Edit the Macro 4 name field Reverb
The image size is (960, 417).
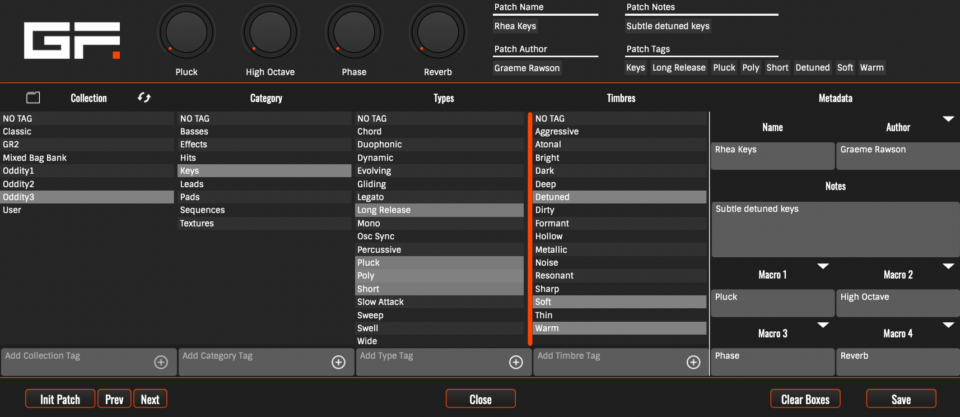898,362
